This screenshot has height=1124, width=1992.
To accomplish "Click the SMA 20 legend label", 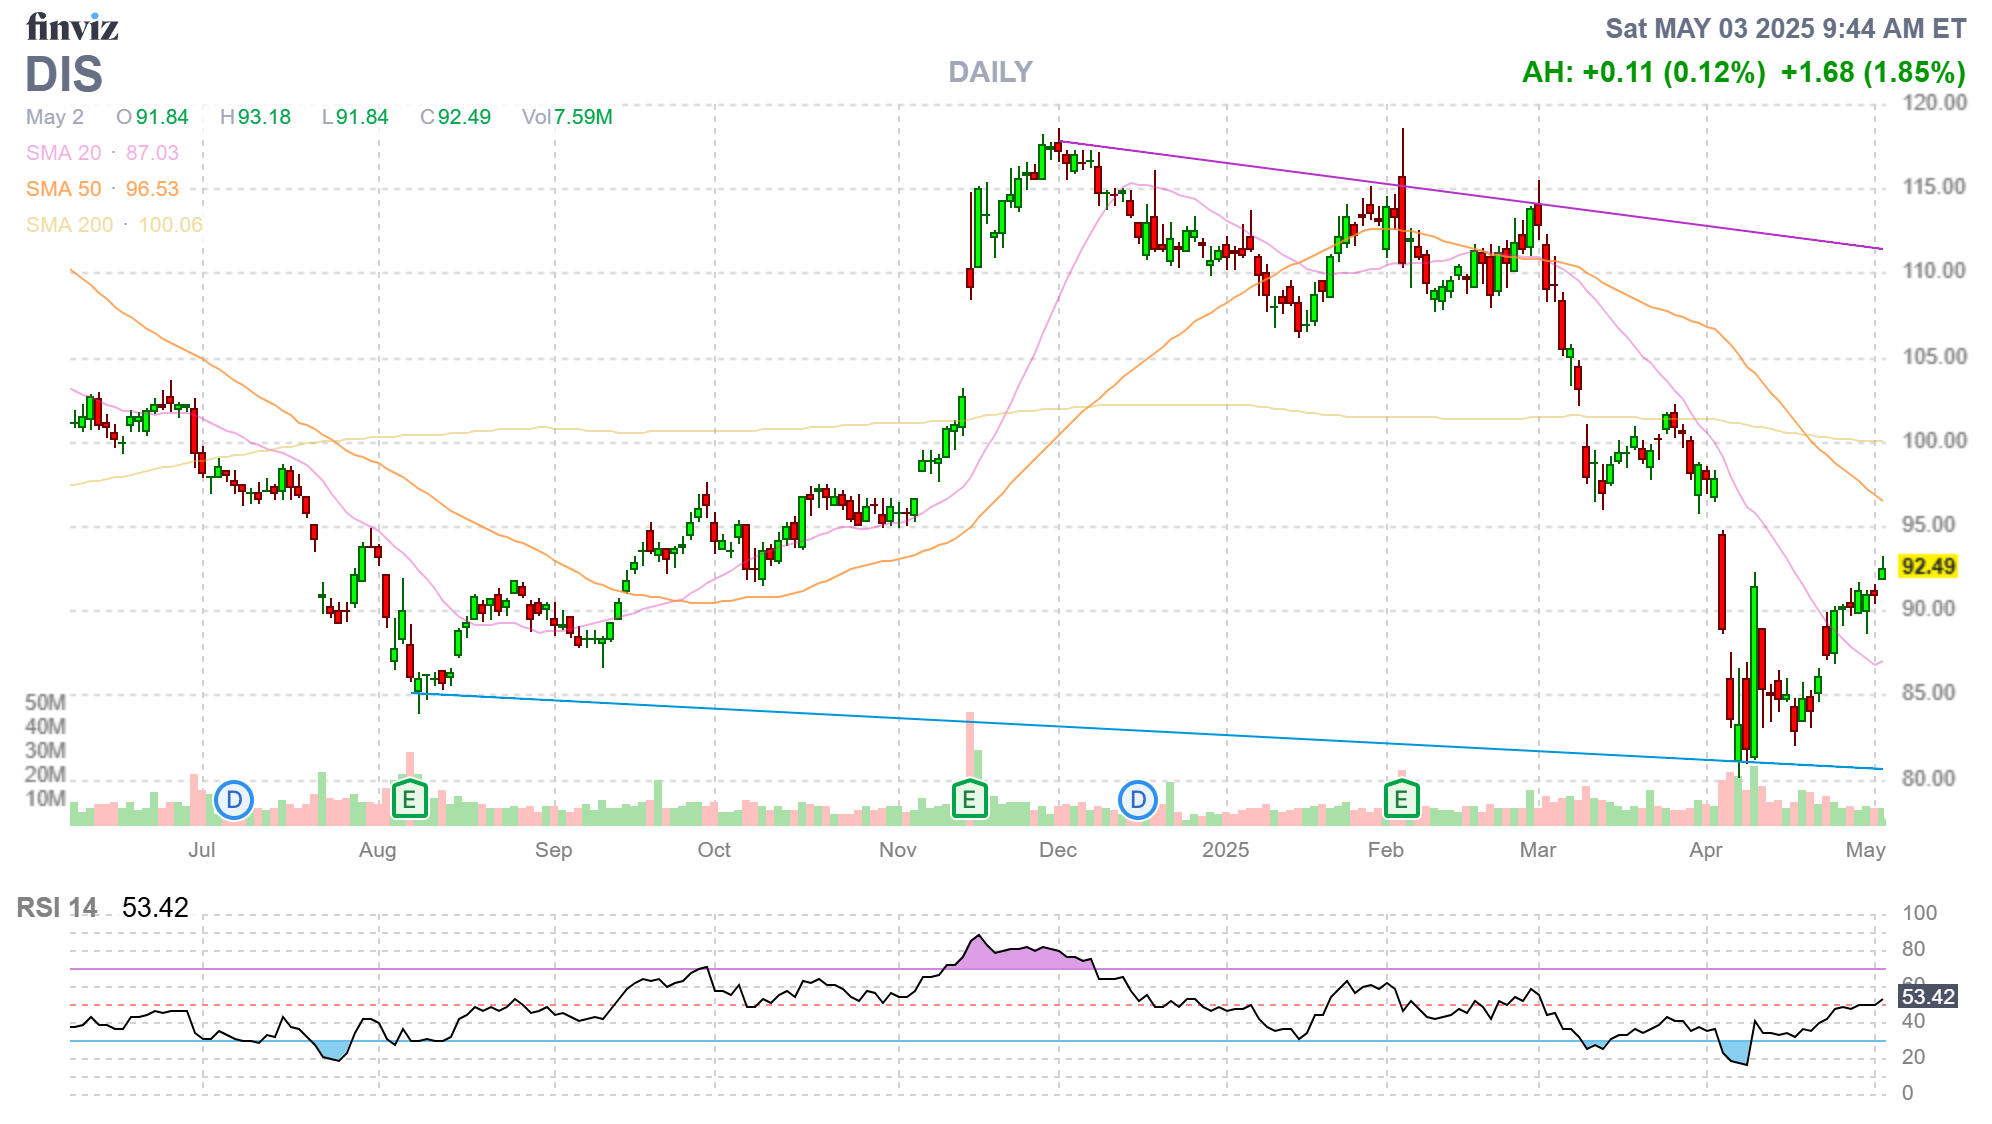I will pyautogui.click(x=63, y=153).
